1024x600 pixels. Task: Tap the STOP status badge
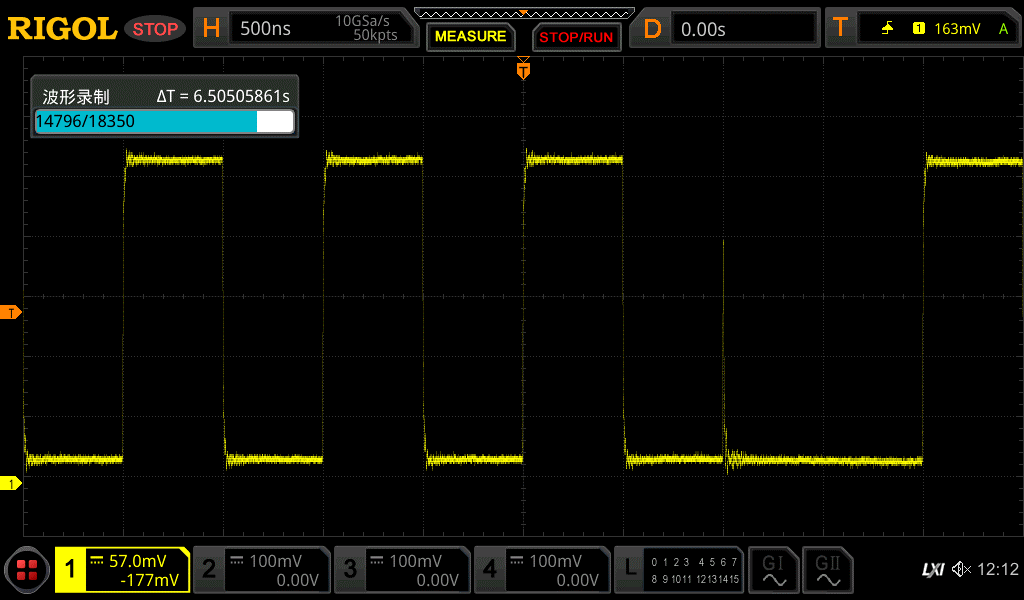pyautogui.click(x=155, y=28)
